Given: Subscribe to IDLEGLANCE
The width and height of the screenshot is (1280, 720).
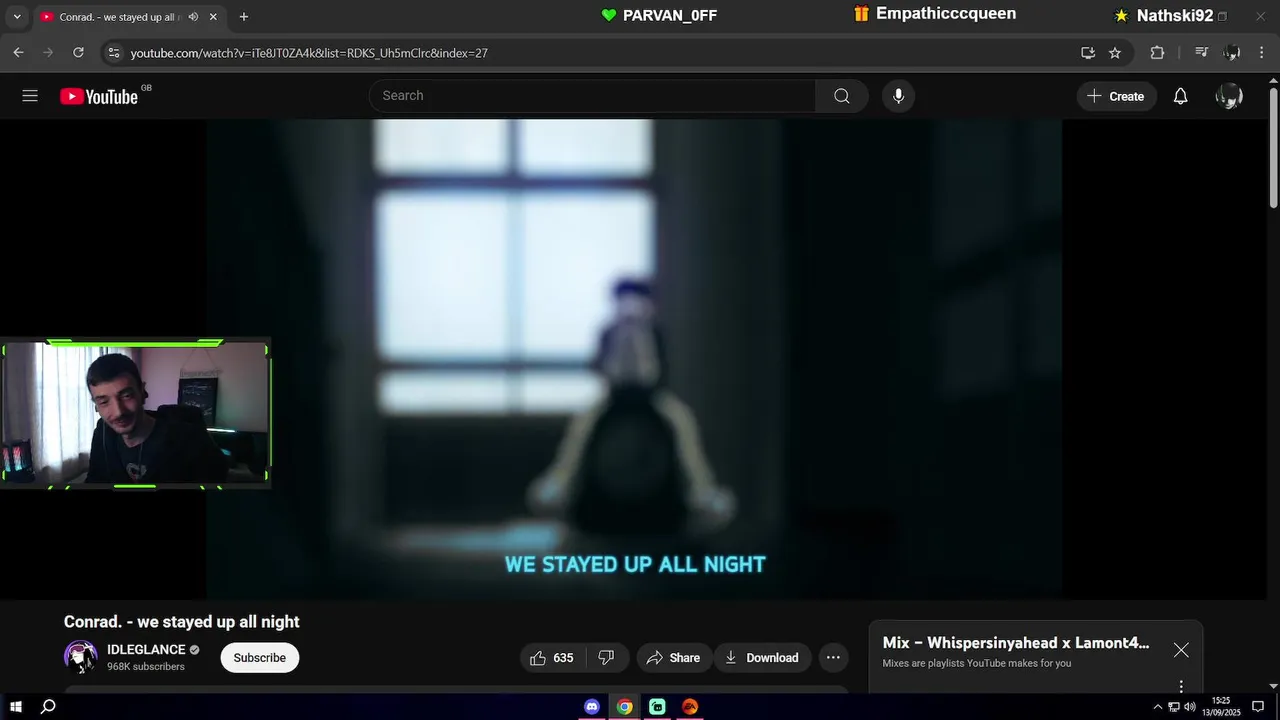Looking at the screenshot, I should pyautogui.click(x=260, y=657).
